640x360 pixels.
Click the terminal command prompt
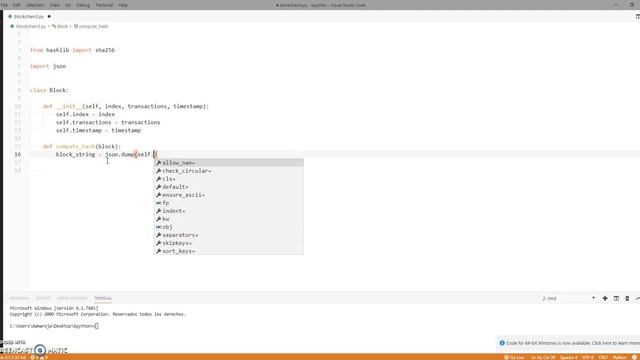coord(54,326)
